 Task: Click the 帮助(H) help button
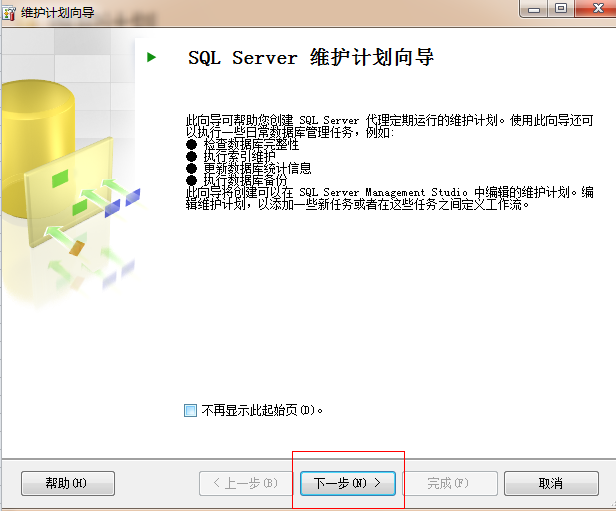tap(68, 483)
